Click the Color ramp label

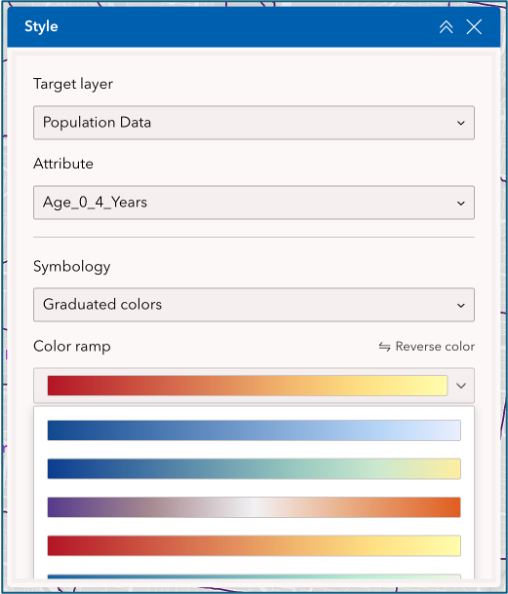tap(72, 347)
